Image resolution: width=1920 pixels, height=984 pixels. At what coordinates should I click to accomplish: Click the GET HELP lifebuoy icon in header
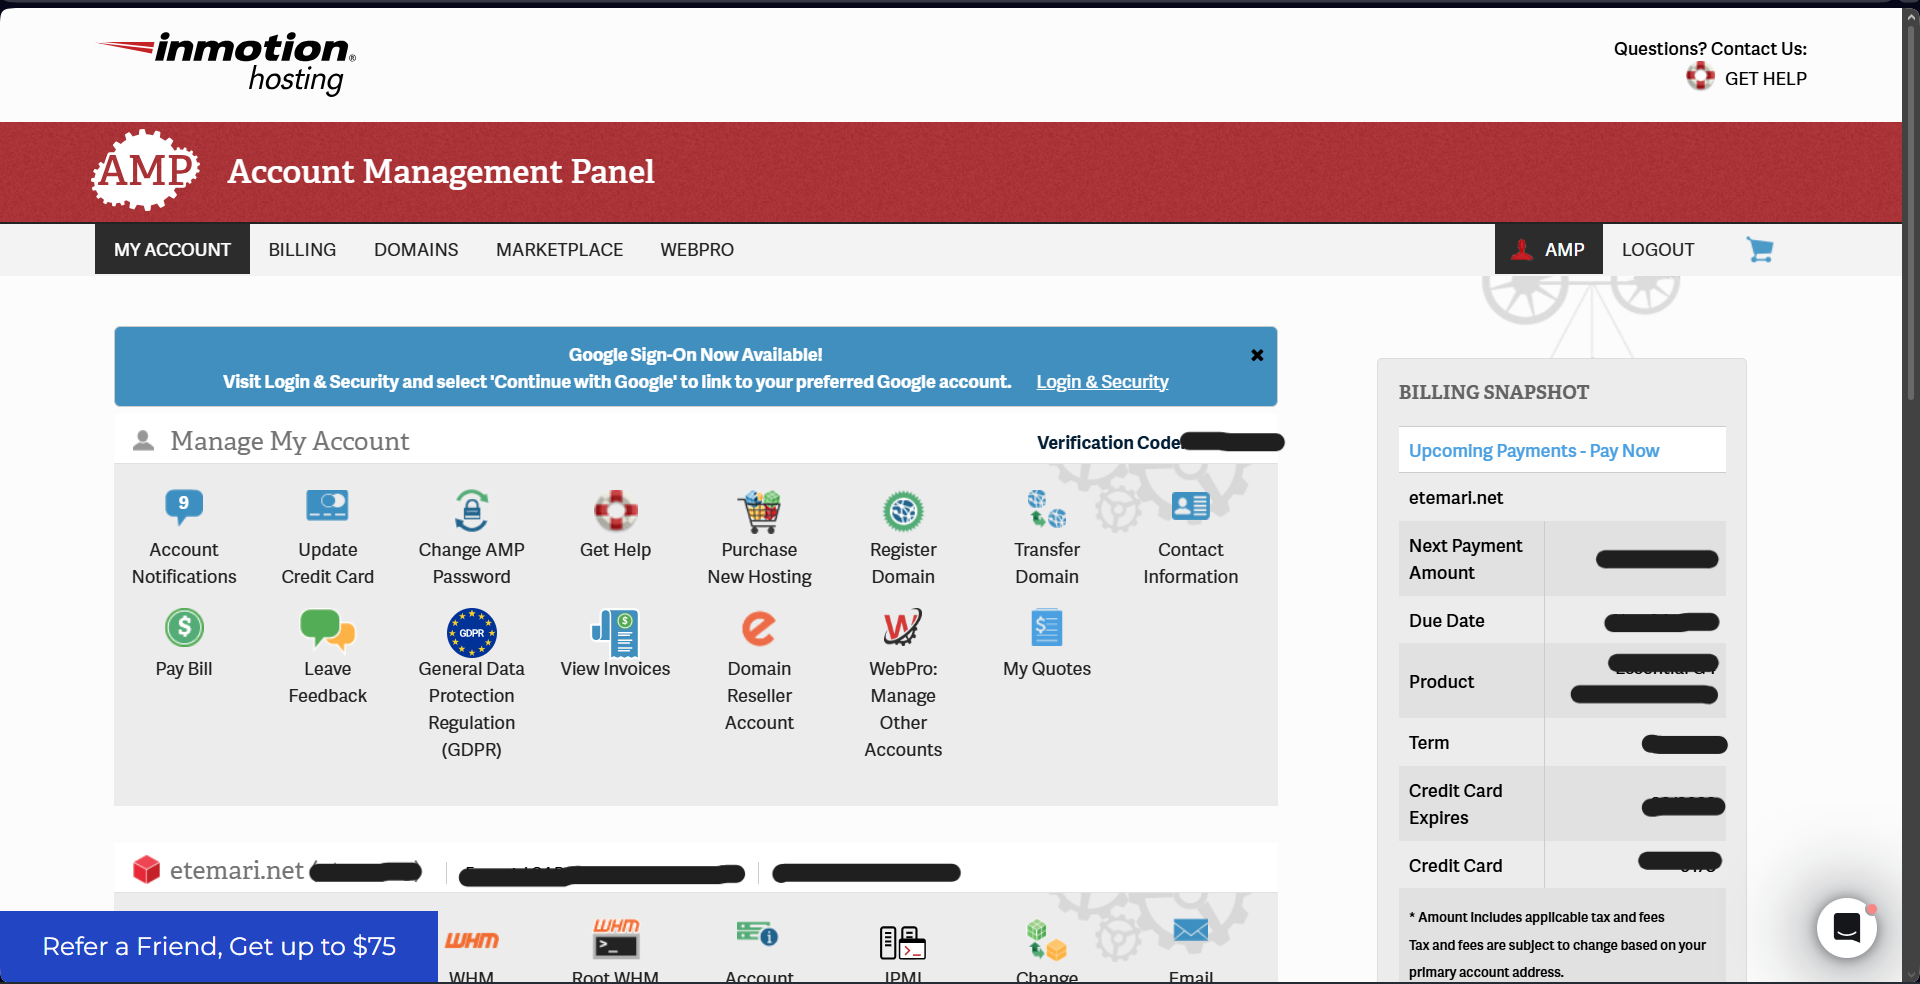tap(1700, 76)
